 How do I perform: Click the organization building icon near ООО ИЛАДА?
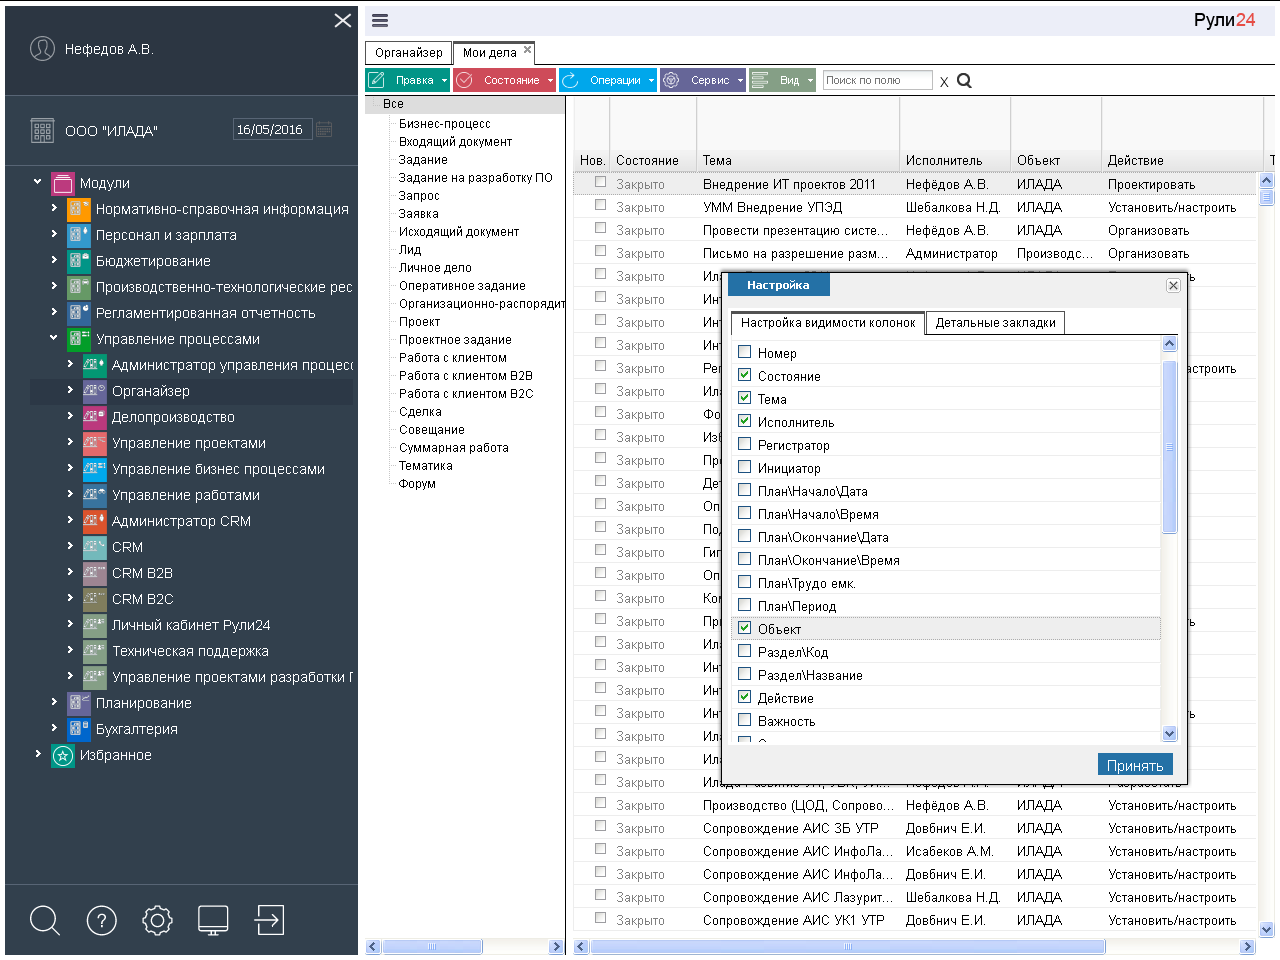click(42, 130)
